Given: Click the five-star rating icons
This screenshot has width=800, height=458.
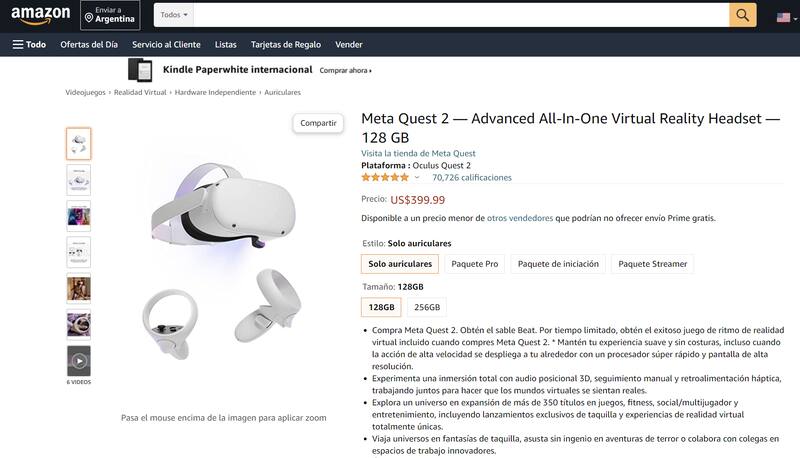Looking at the screenshot, I should click(x=385, y=177).
